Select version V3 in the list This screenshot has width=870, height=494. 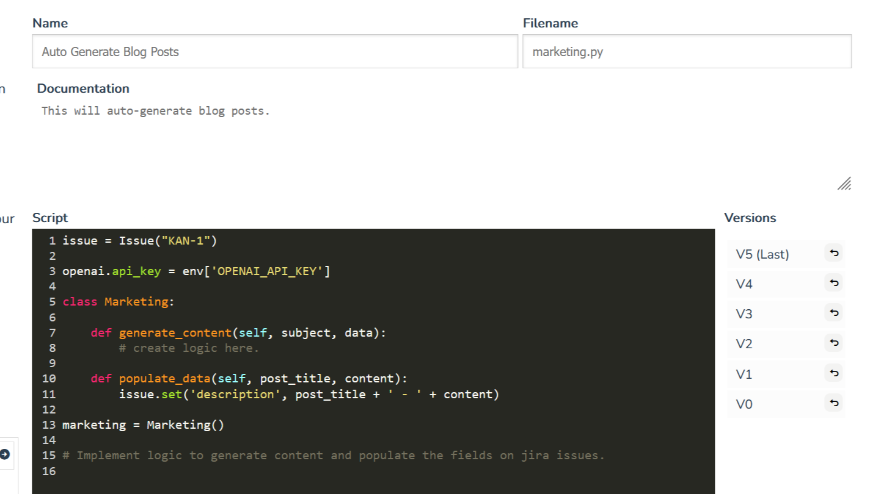[744, 314]
